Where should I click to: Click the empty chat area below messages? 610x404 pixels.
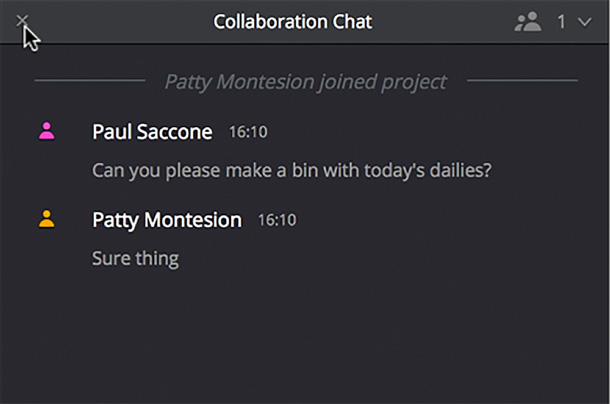click(x=305, y=340)
